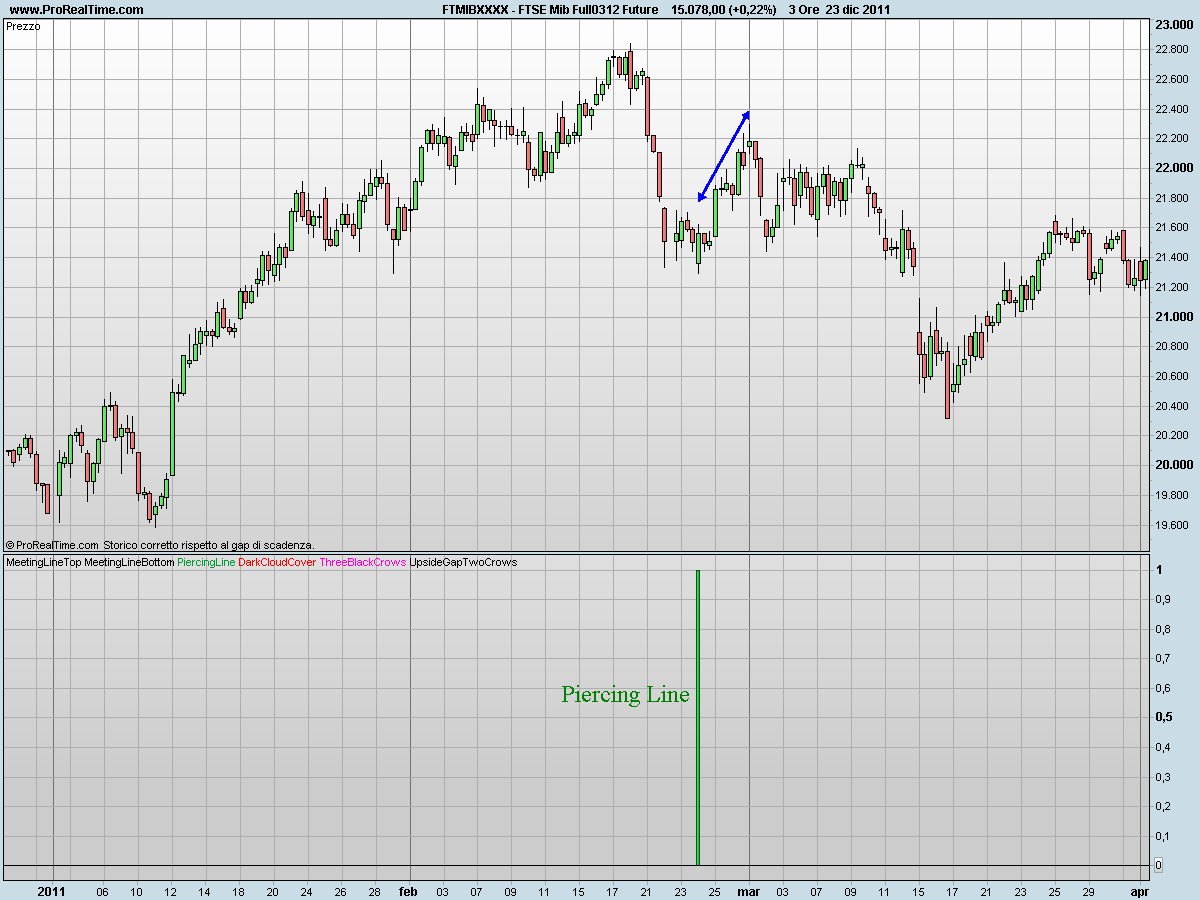
Task: Click the green Piercing Line signal bar
Action: tap(697, 717)
